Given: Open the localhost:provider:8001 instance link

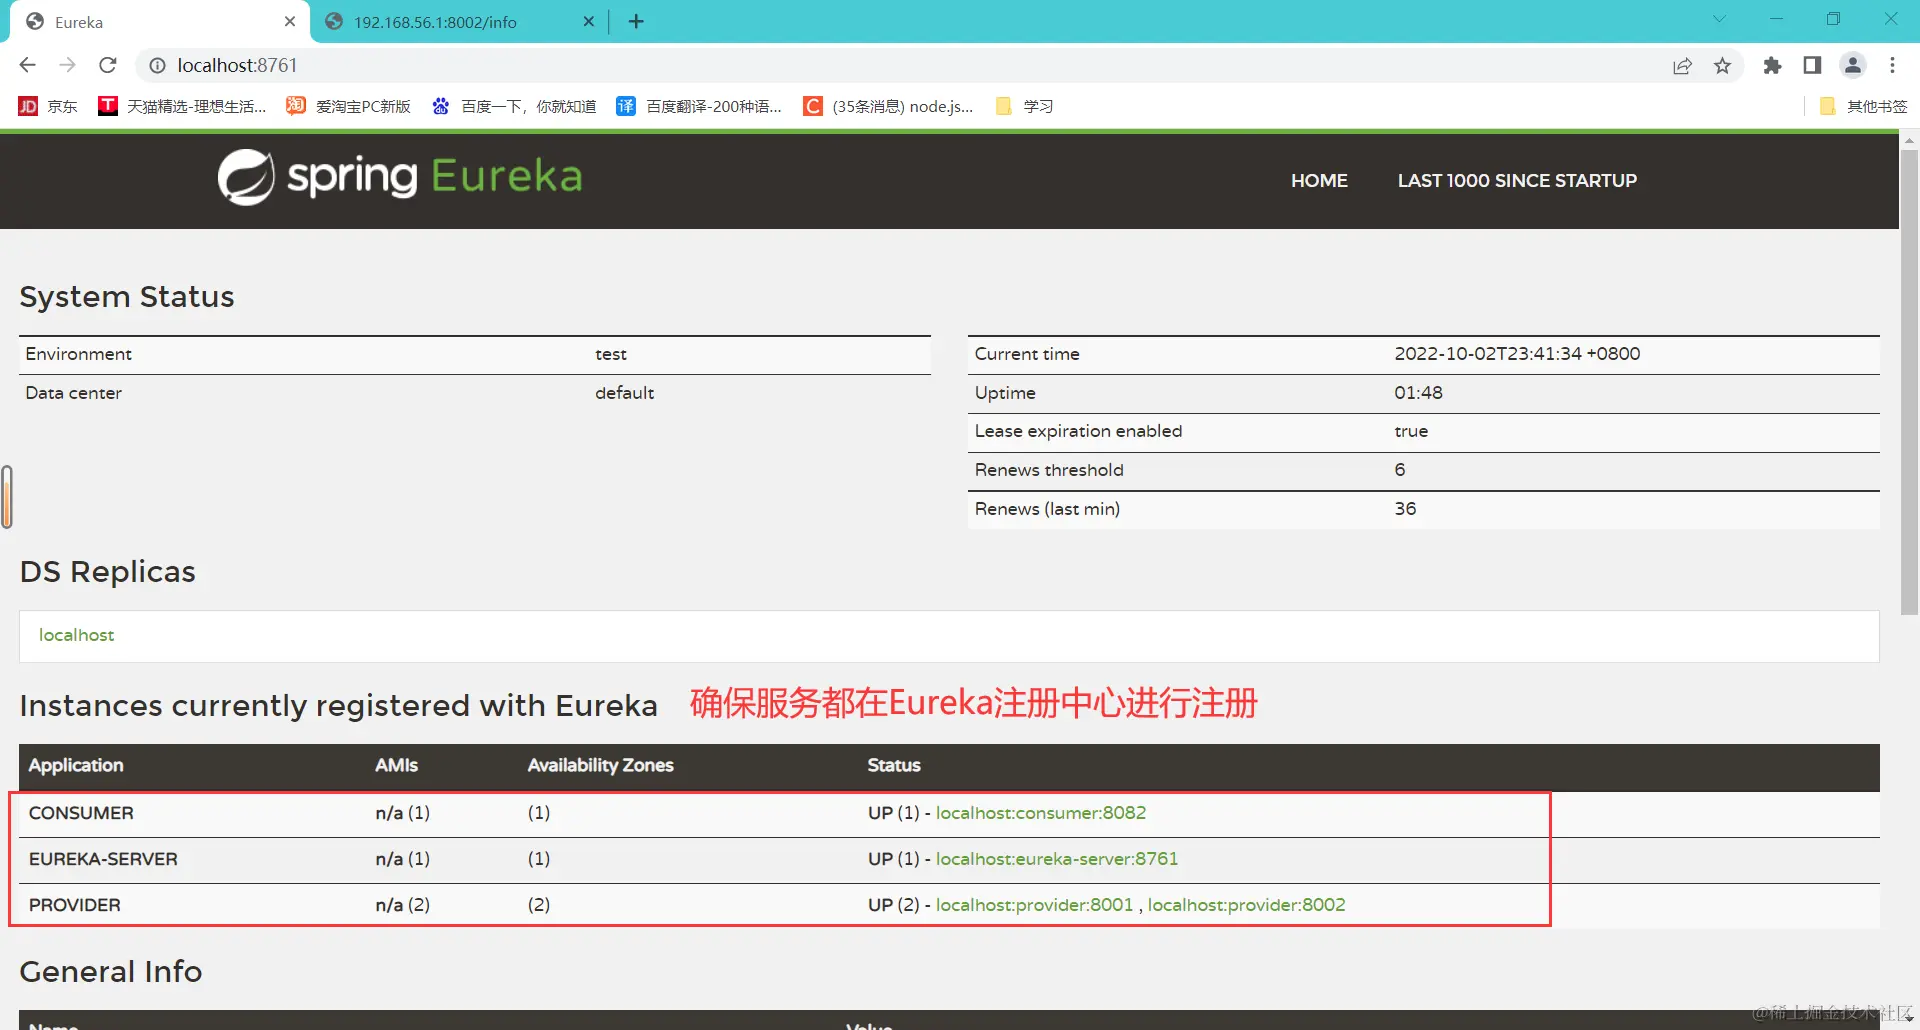Looking at the screenshot, I should 1034,905.
